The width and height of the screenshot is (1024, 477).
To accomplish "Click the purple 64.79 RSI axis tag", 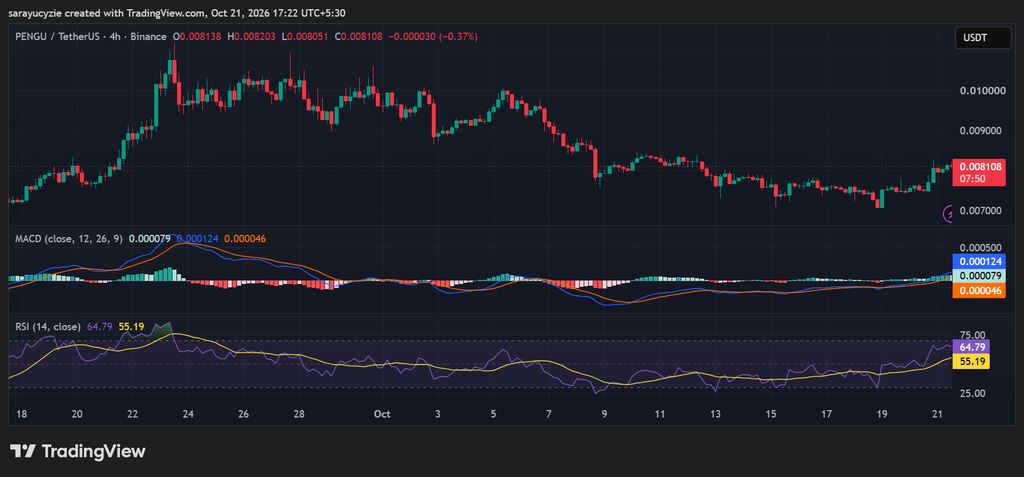I will coord(972,347).
